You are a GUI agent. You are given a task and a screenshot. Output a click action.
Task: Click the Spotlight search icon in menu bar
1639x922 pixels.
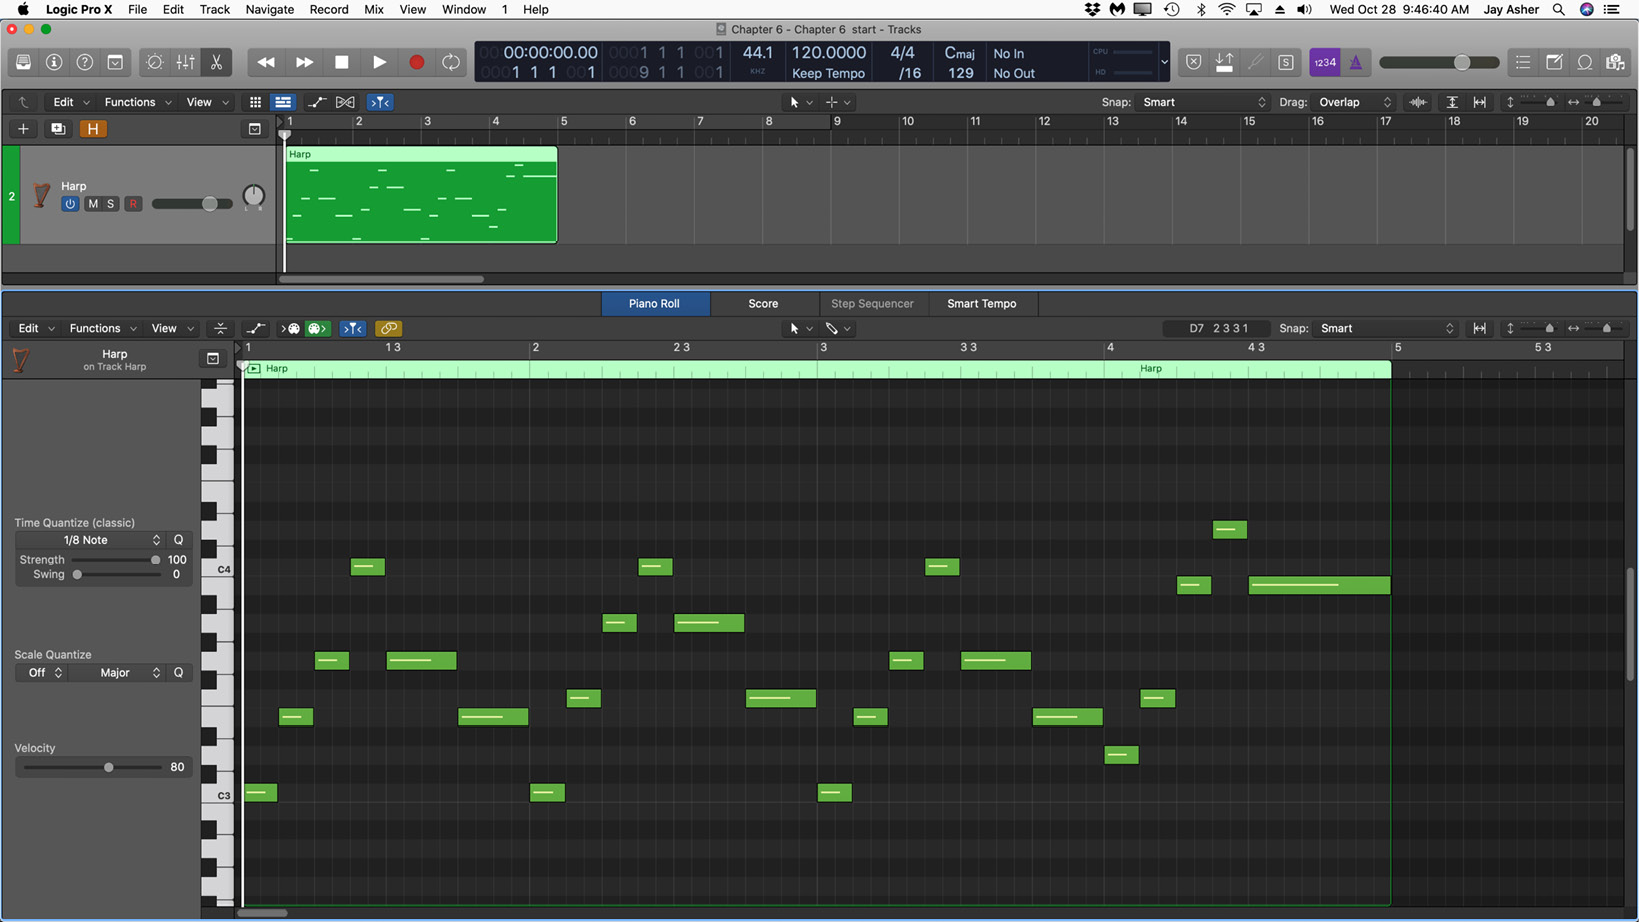coord(1558,9)
